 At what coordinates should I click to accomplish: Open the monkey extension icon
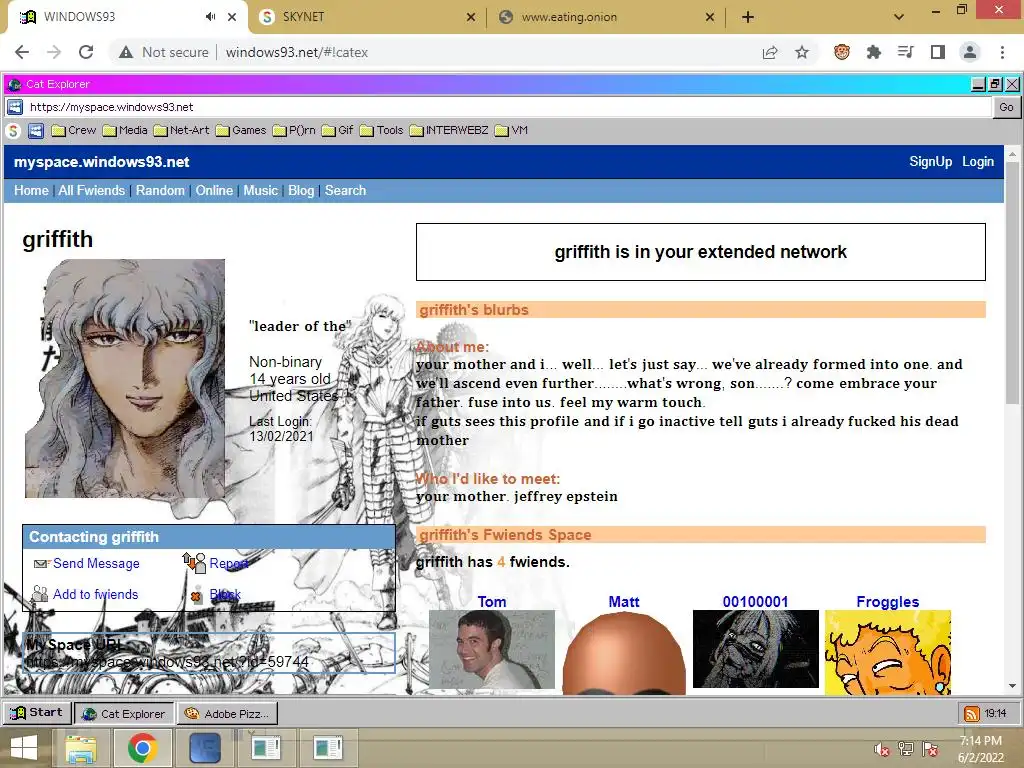842,52
